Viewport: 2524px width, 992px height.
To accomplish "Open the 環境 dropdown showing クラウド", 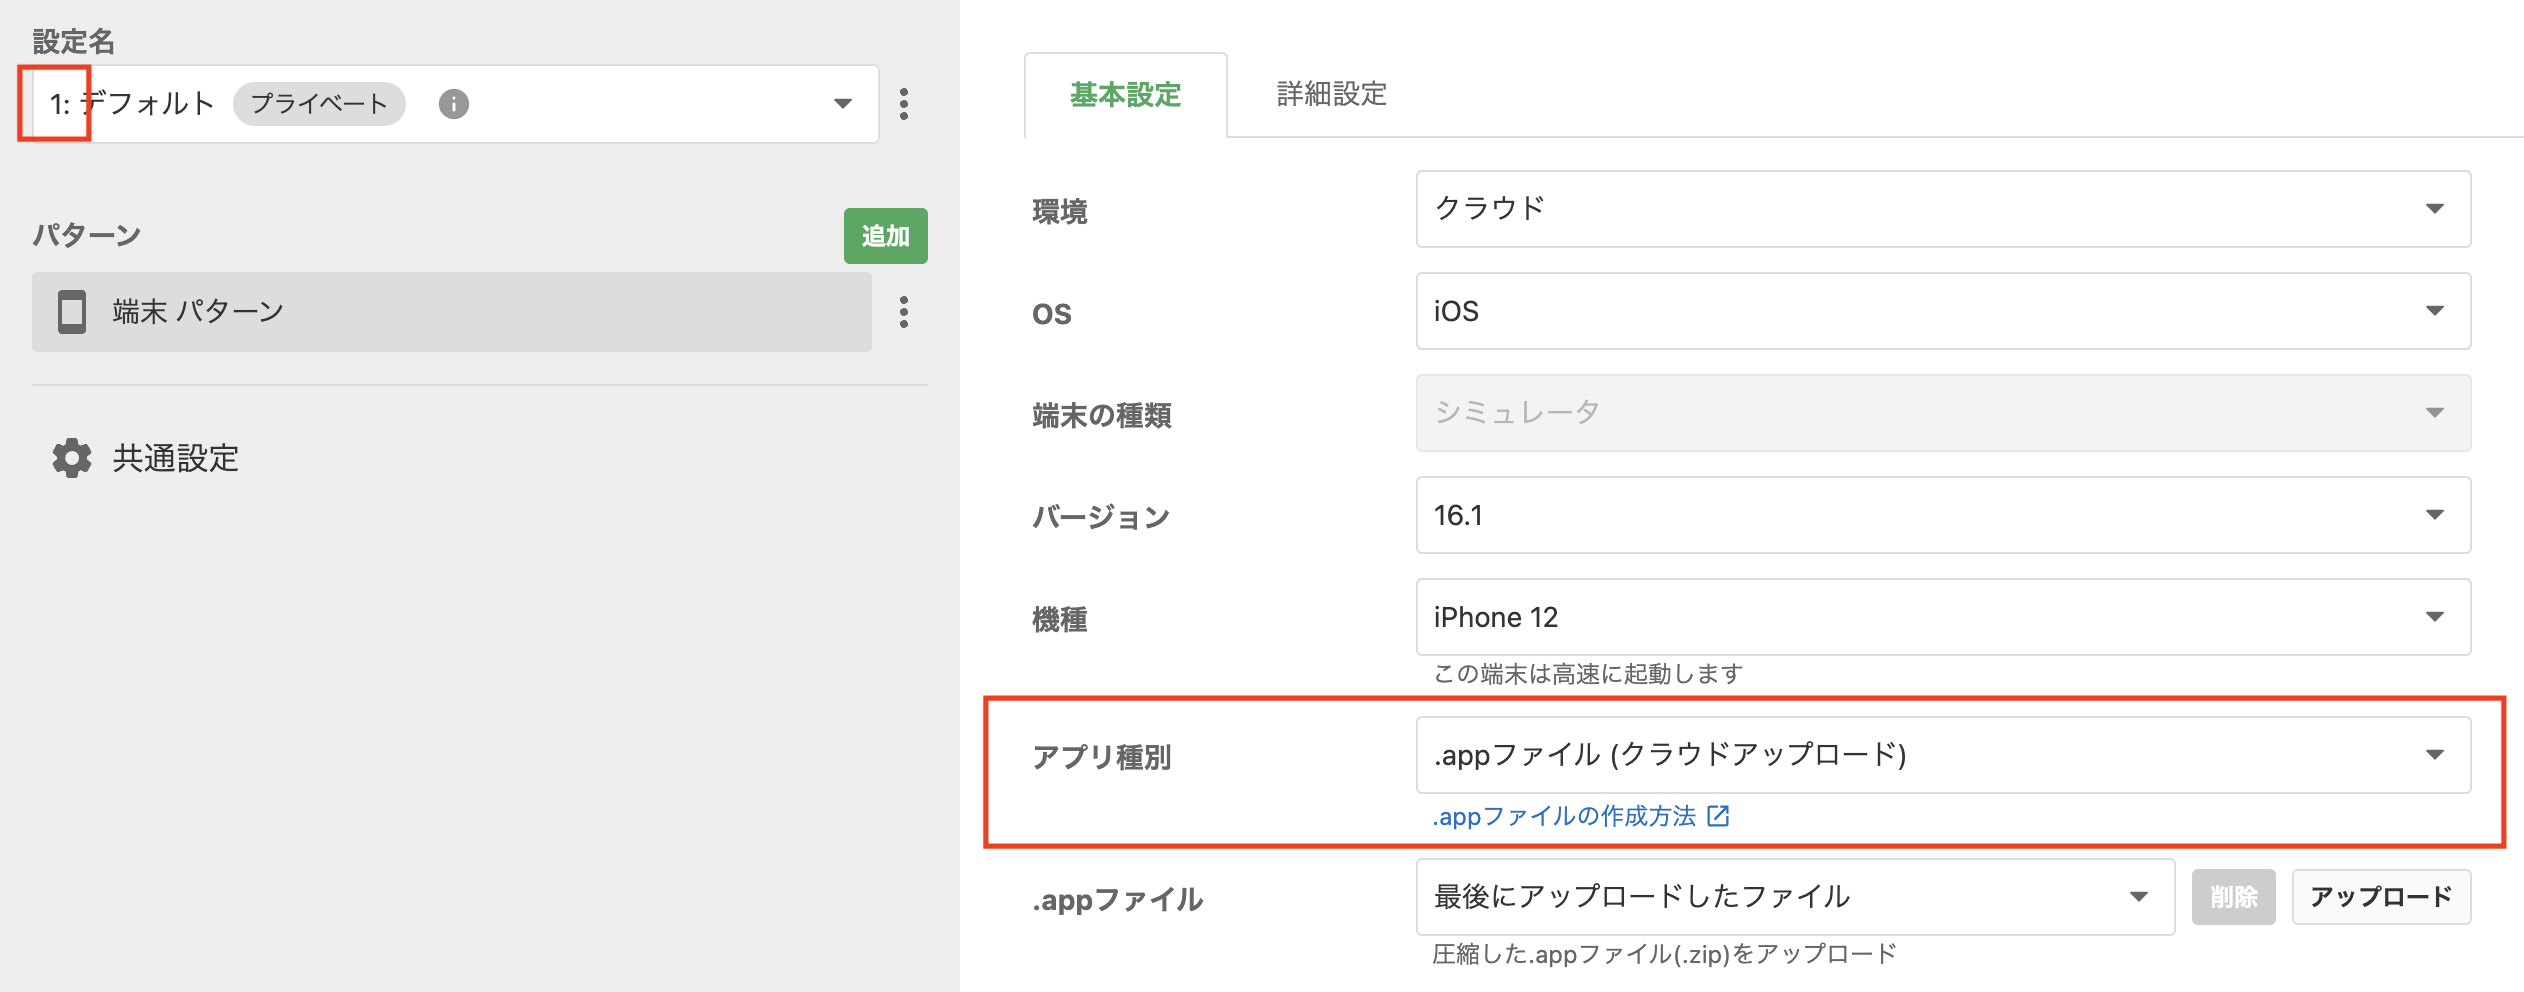I will 1943,209.
